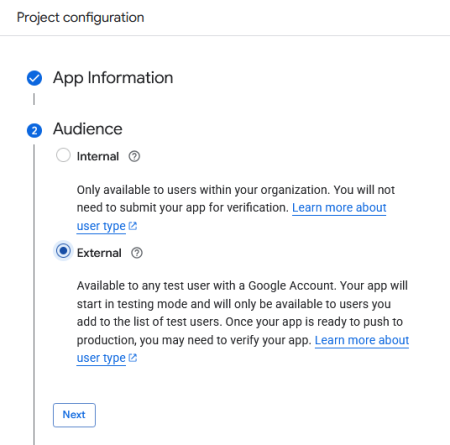Image resolution: width=450 pixels, height=445 pixels.
Task: Click external-link icon after External's user type
Action: (x=133, y=358)
